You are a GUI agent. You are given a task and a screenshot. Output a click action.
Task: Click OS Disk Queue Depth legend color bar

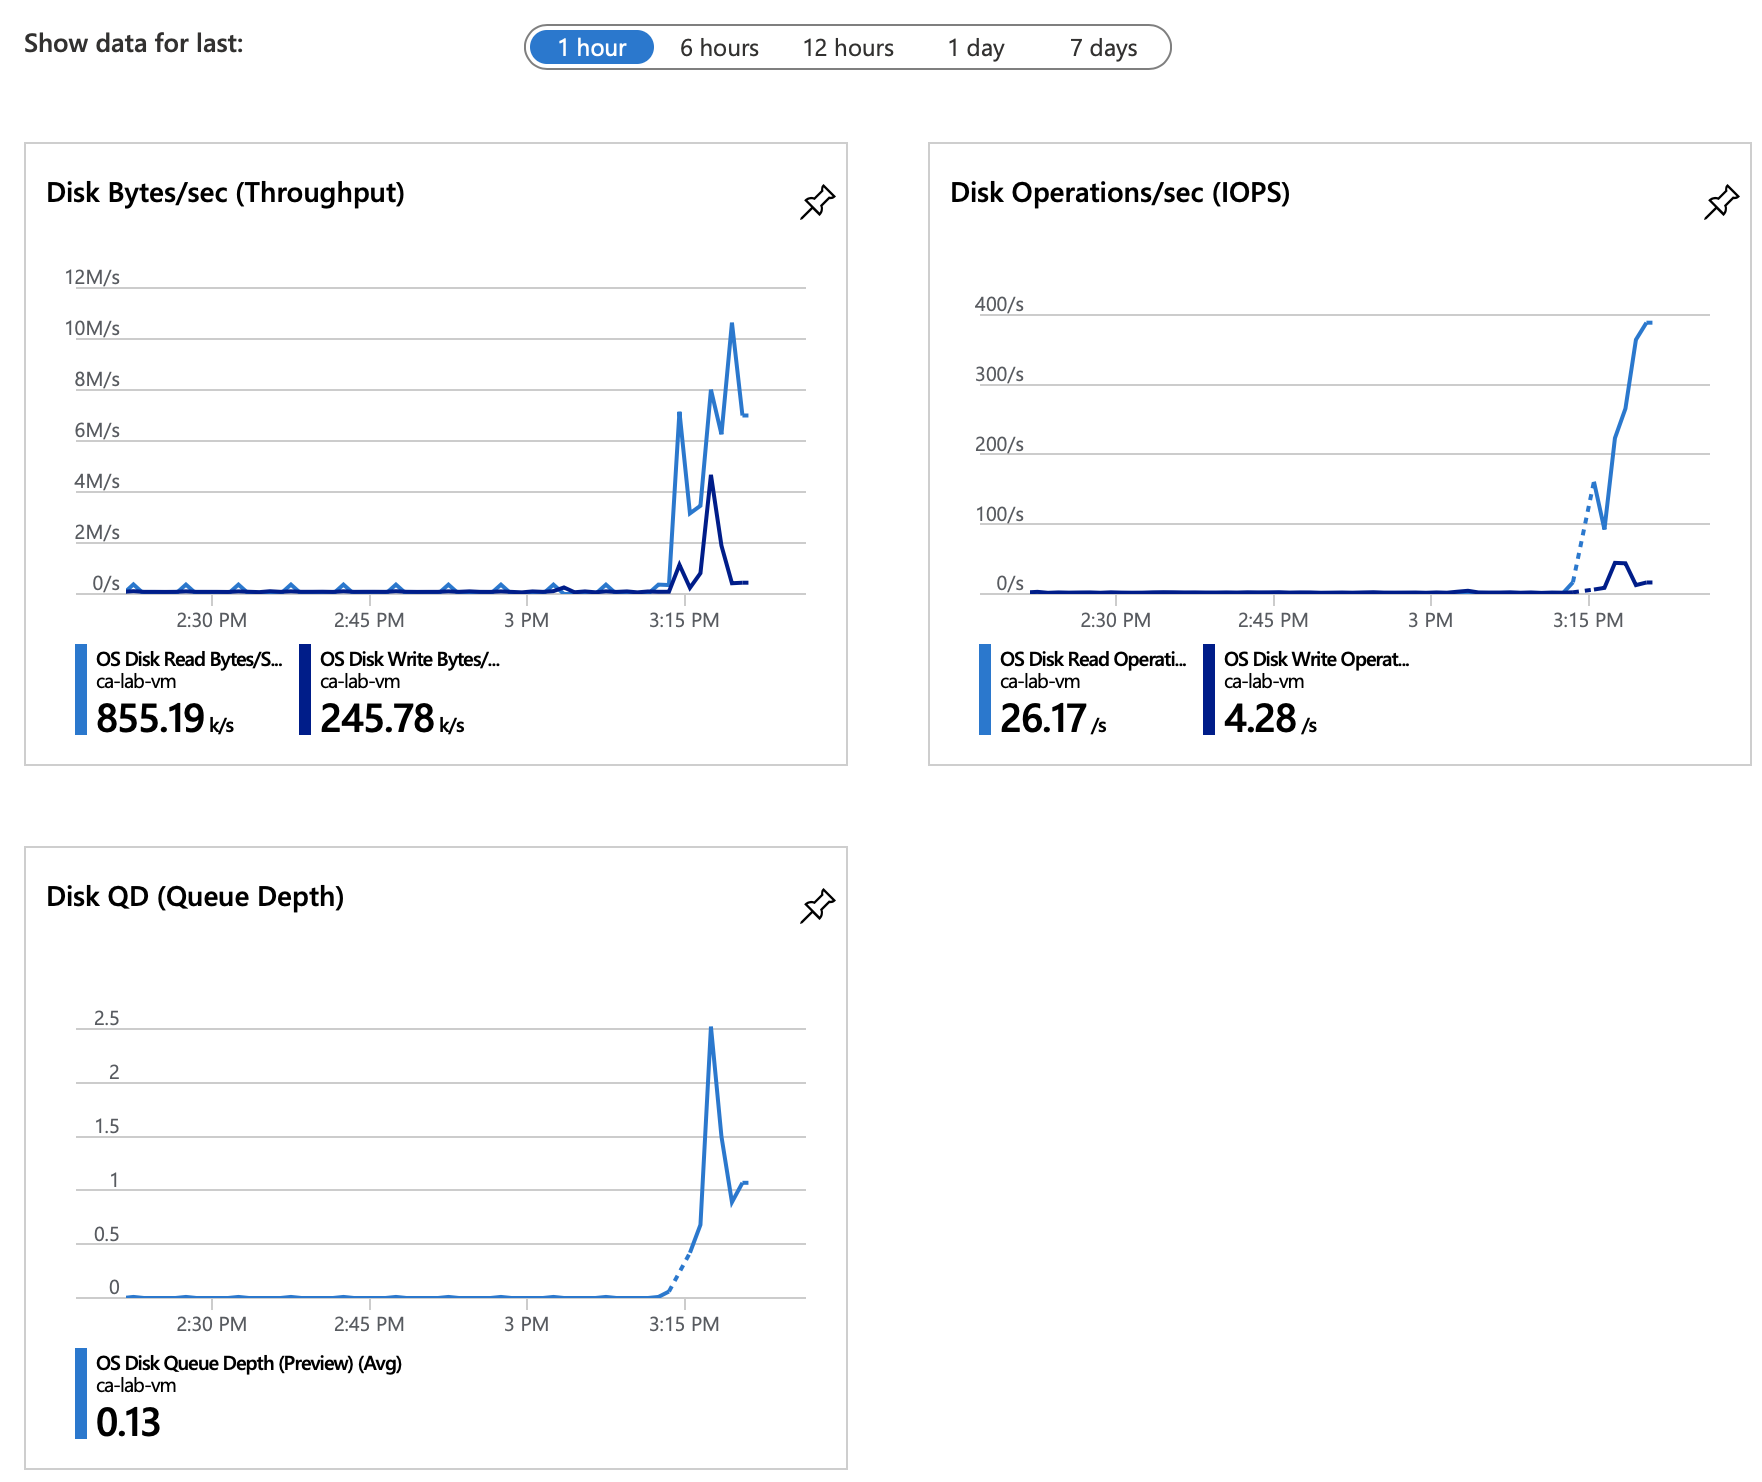(81, 1394)
